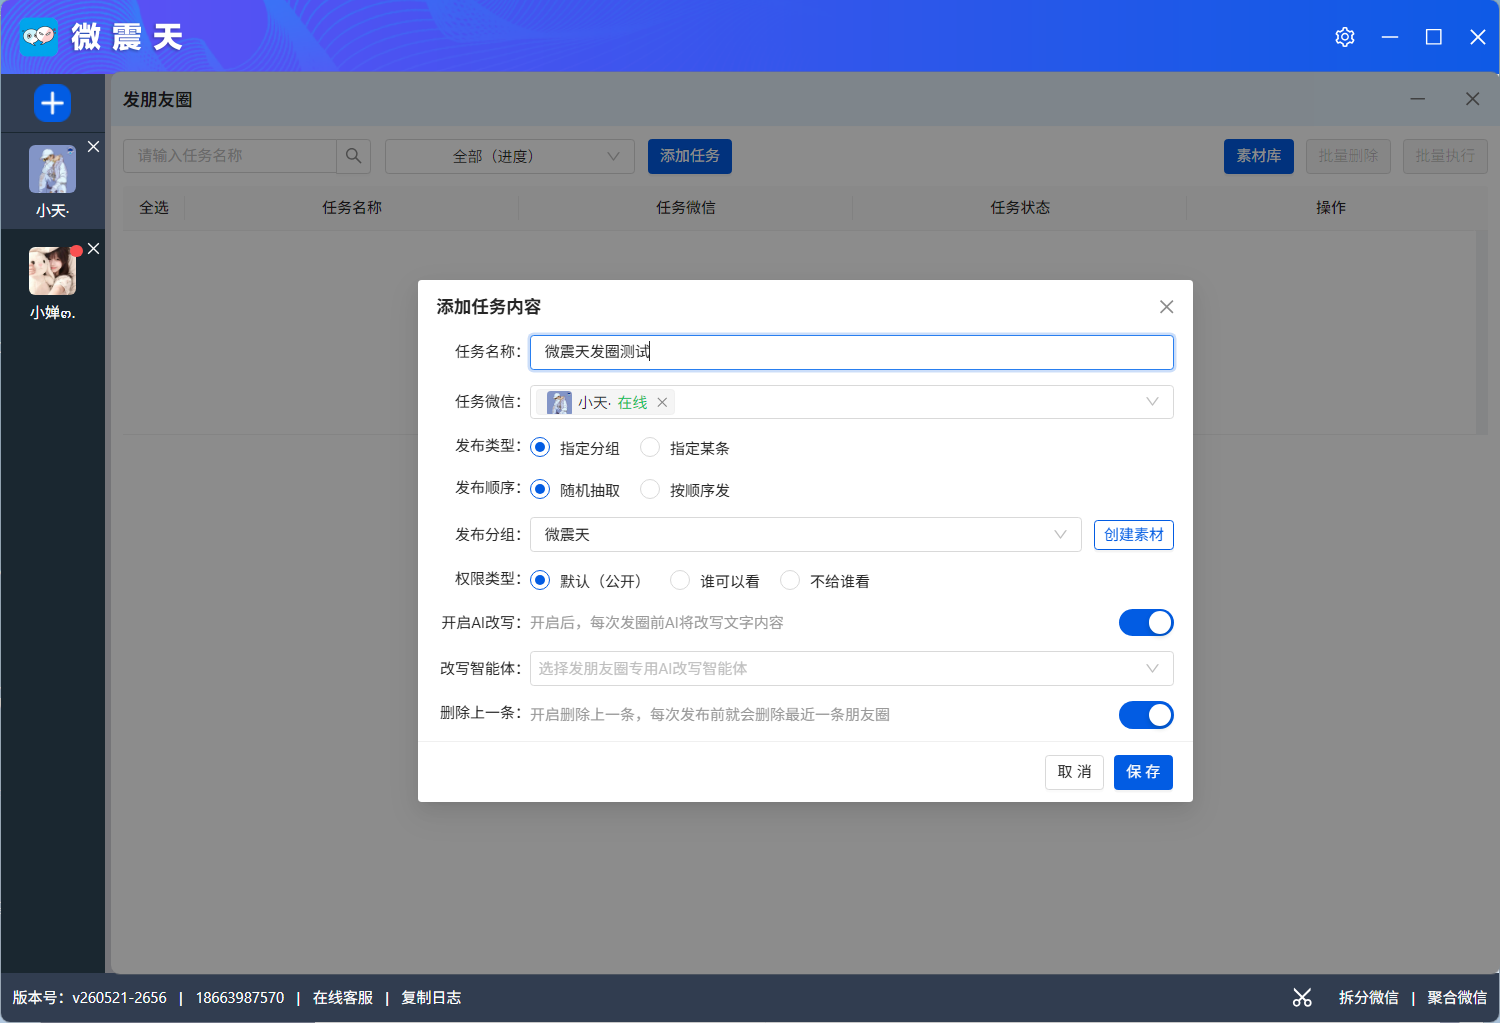The height and width of the screenshot is (1023, 1500).
Task: Click 复制日志 in the status bar
Action: pos(431,997)
